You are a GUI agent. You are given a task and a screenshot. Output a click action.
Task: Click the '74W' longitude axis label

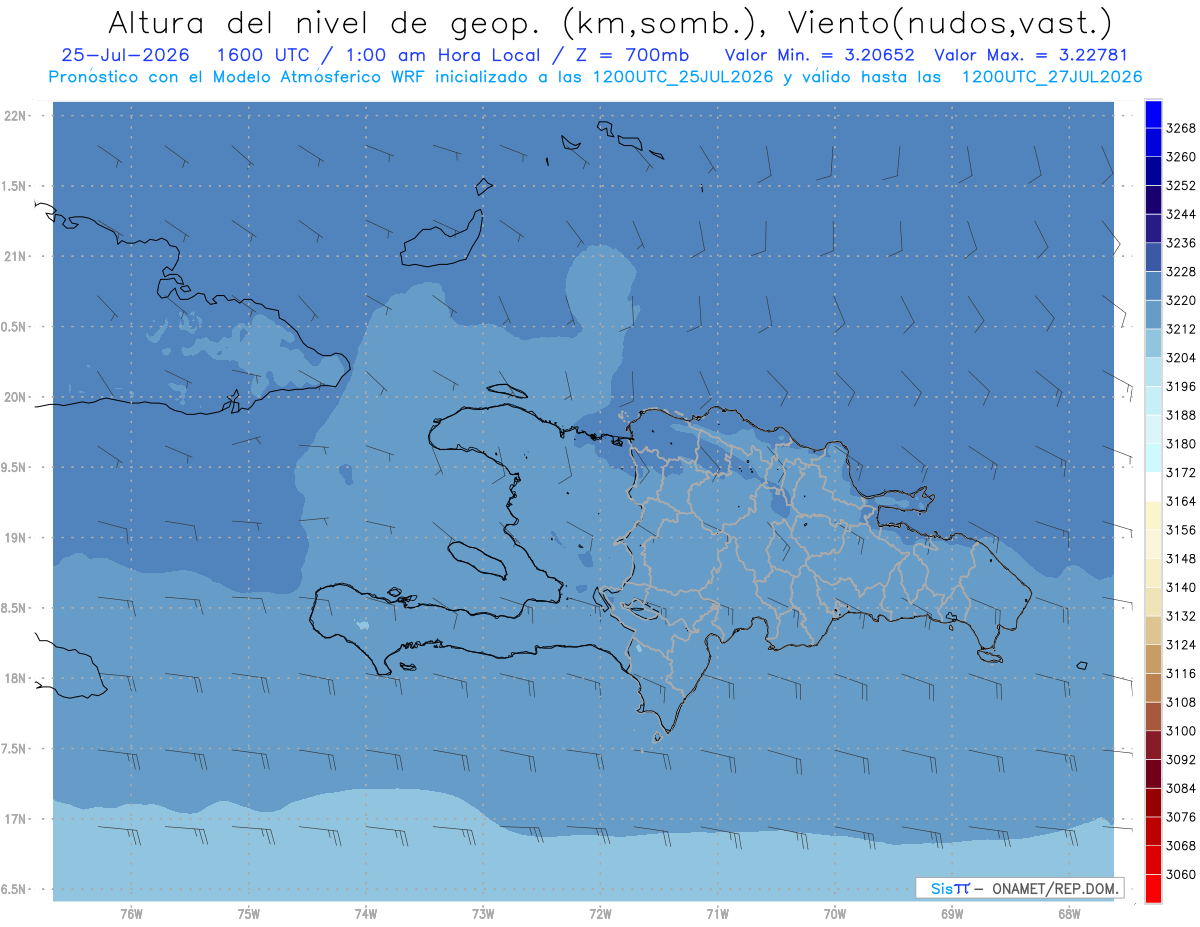(365, 914)
